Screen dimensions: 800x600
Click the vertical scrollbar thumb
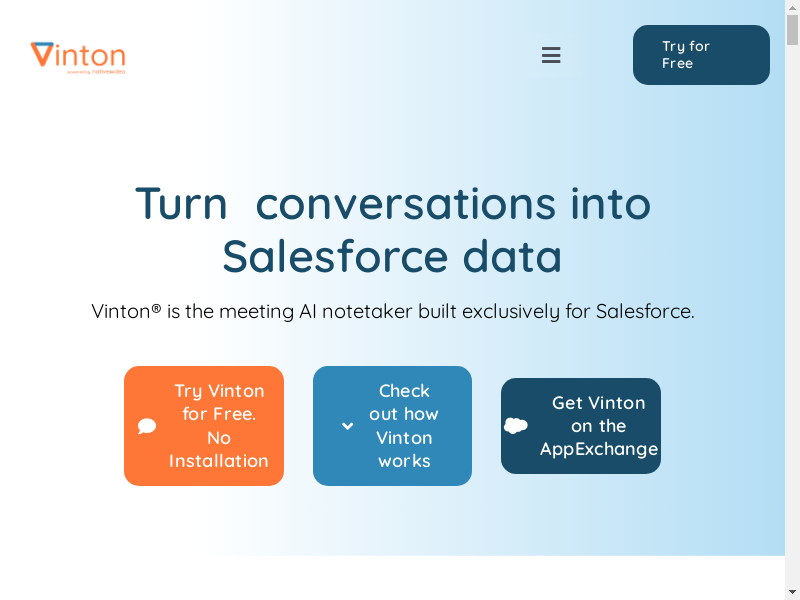click(x=792, y=30)
